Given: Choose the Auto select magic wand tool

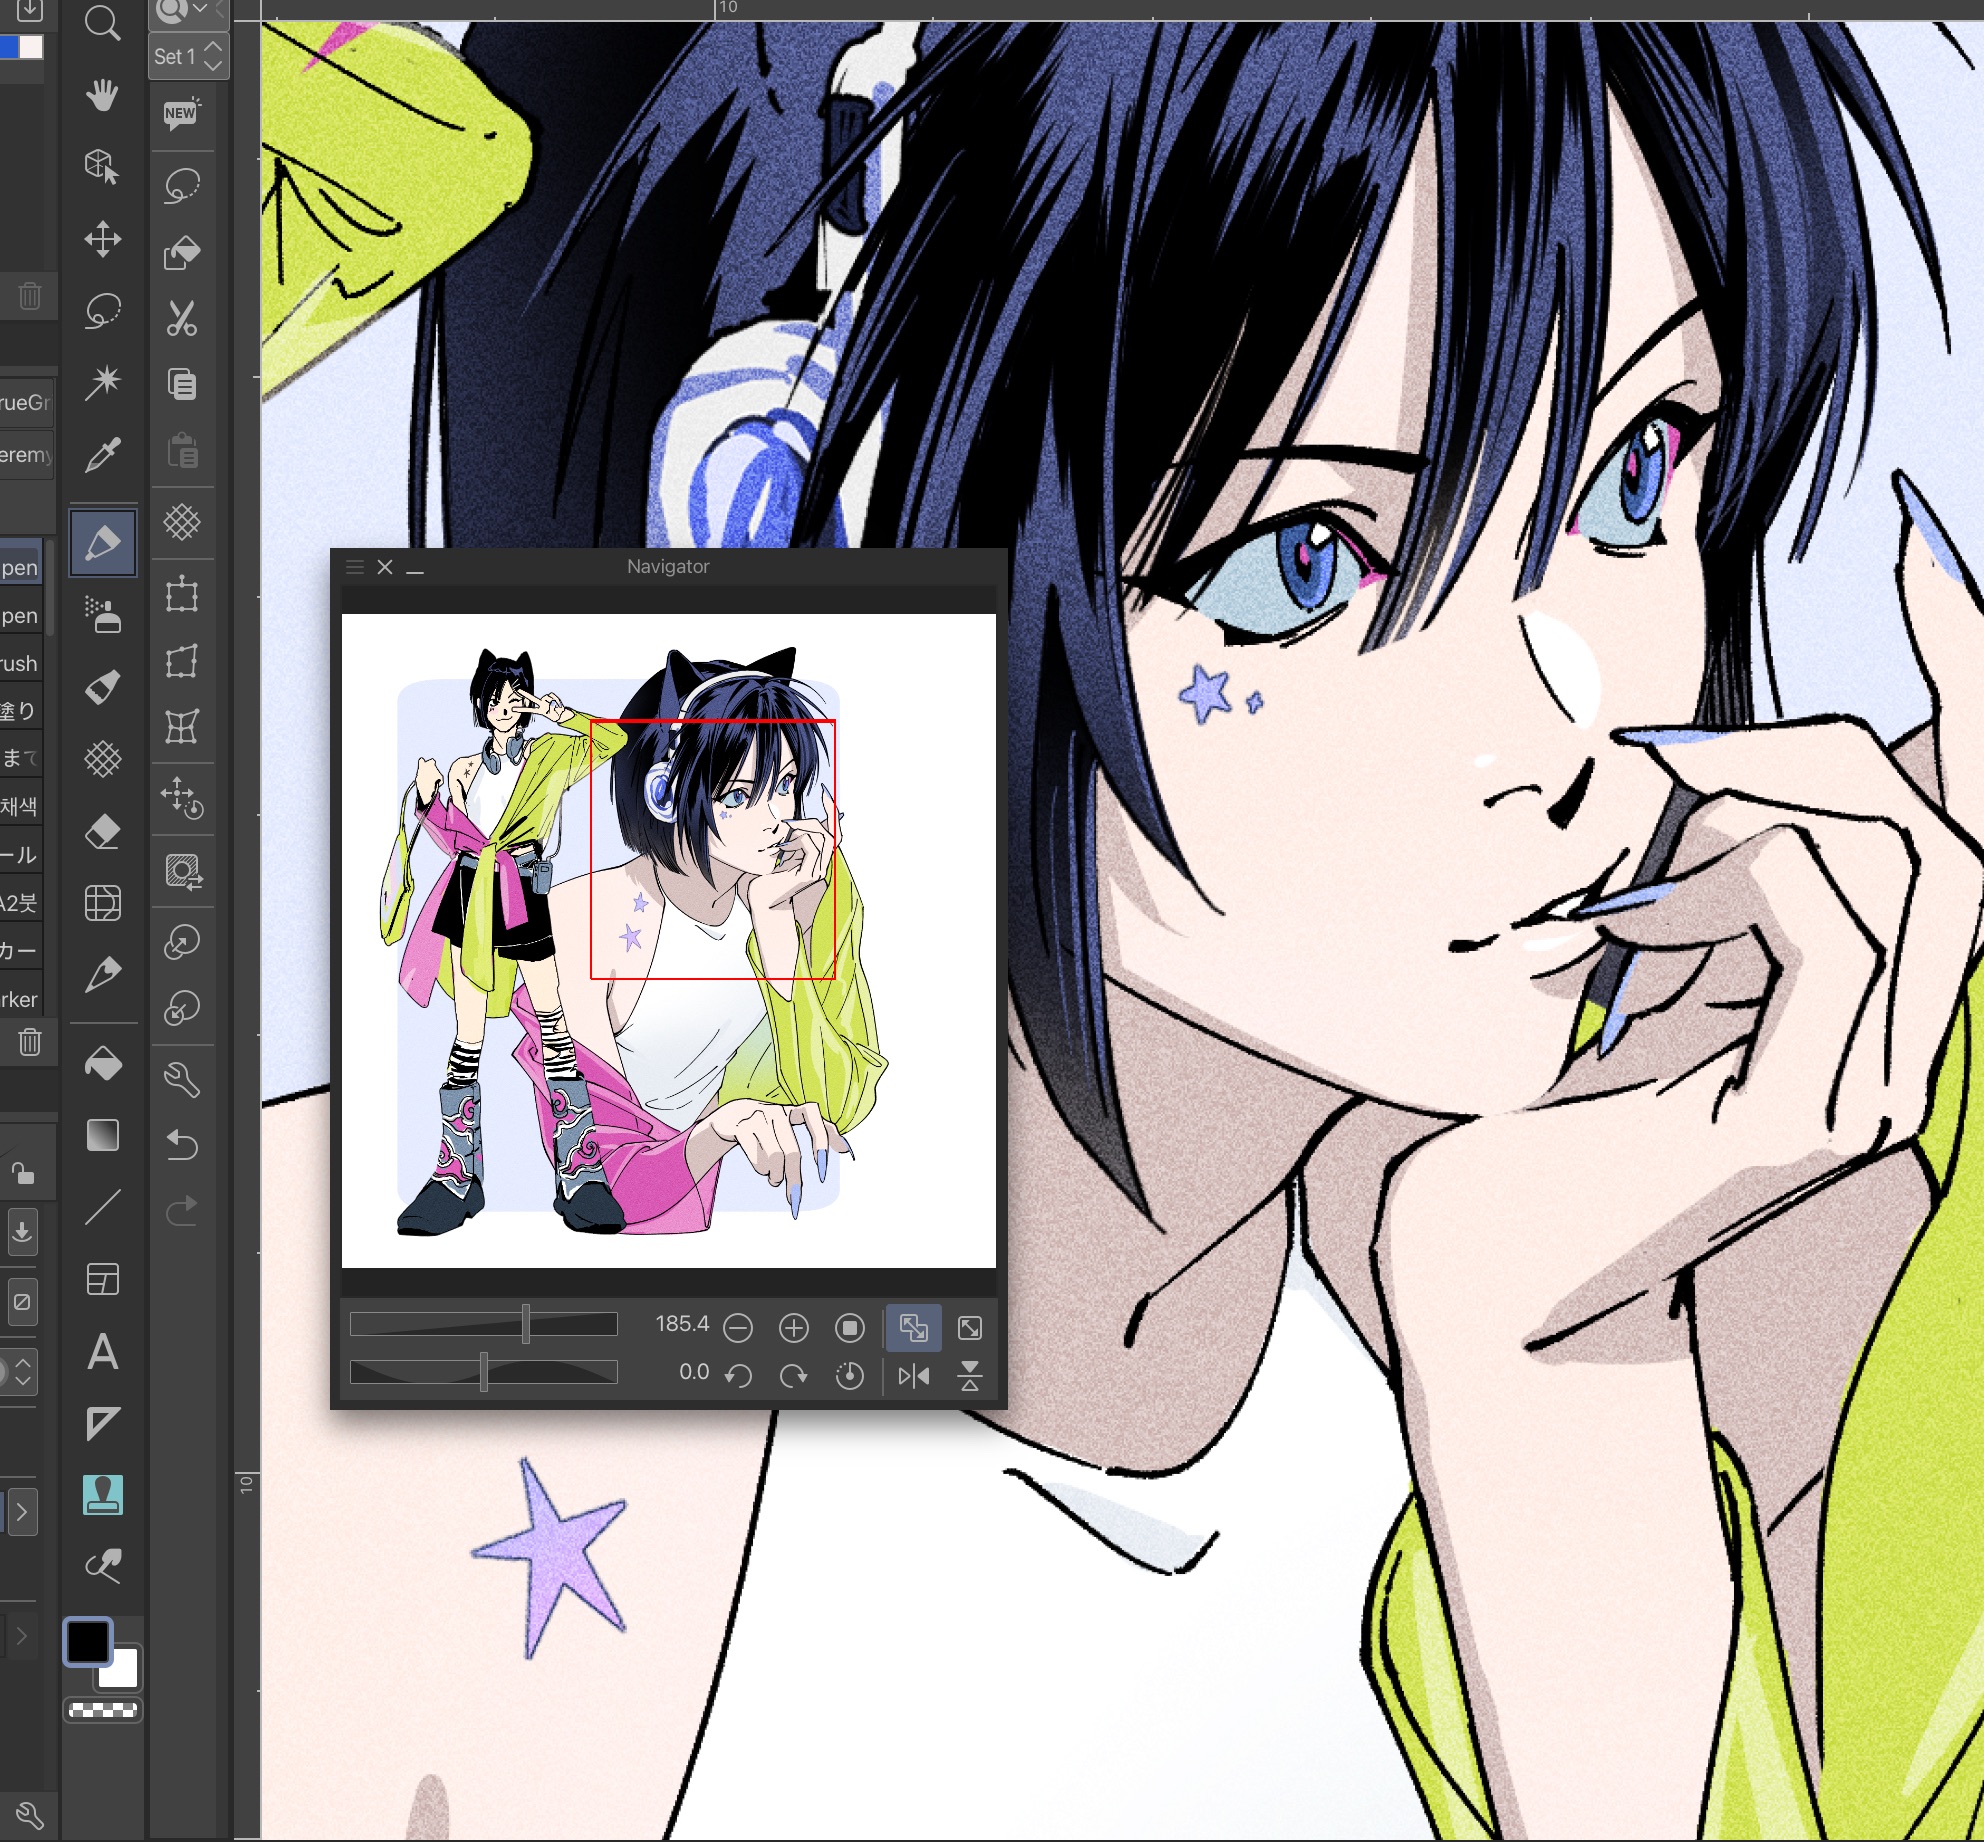Looking at the screenshot, I should tap(103, 381).
